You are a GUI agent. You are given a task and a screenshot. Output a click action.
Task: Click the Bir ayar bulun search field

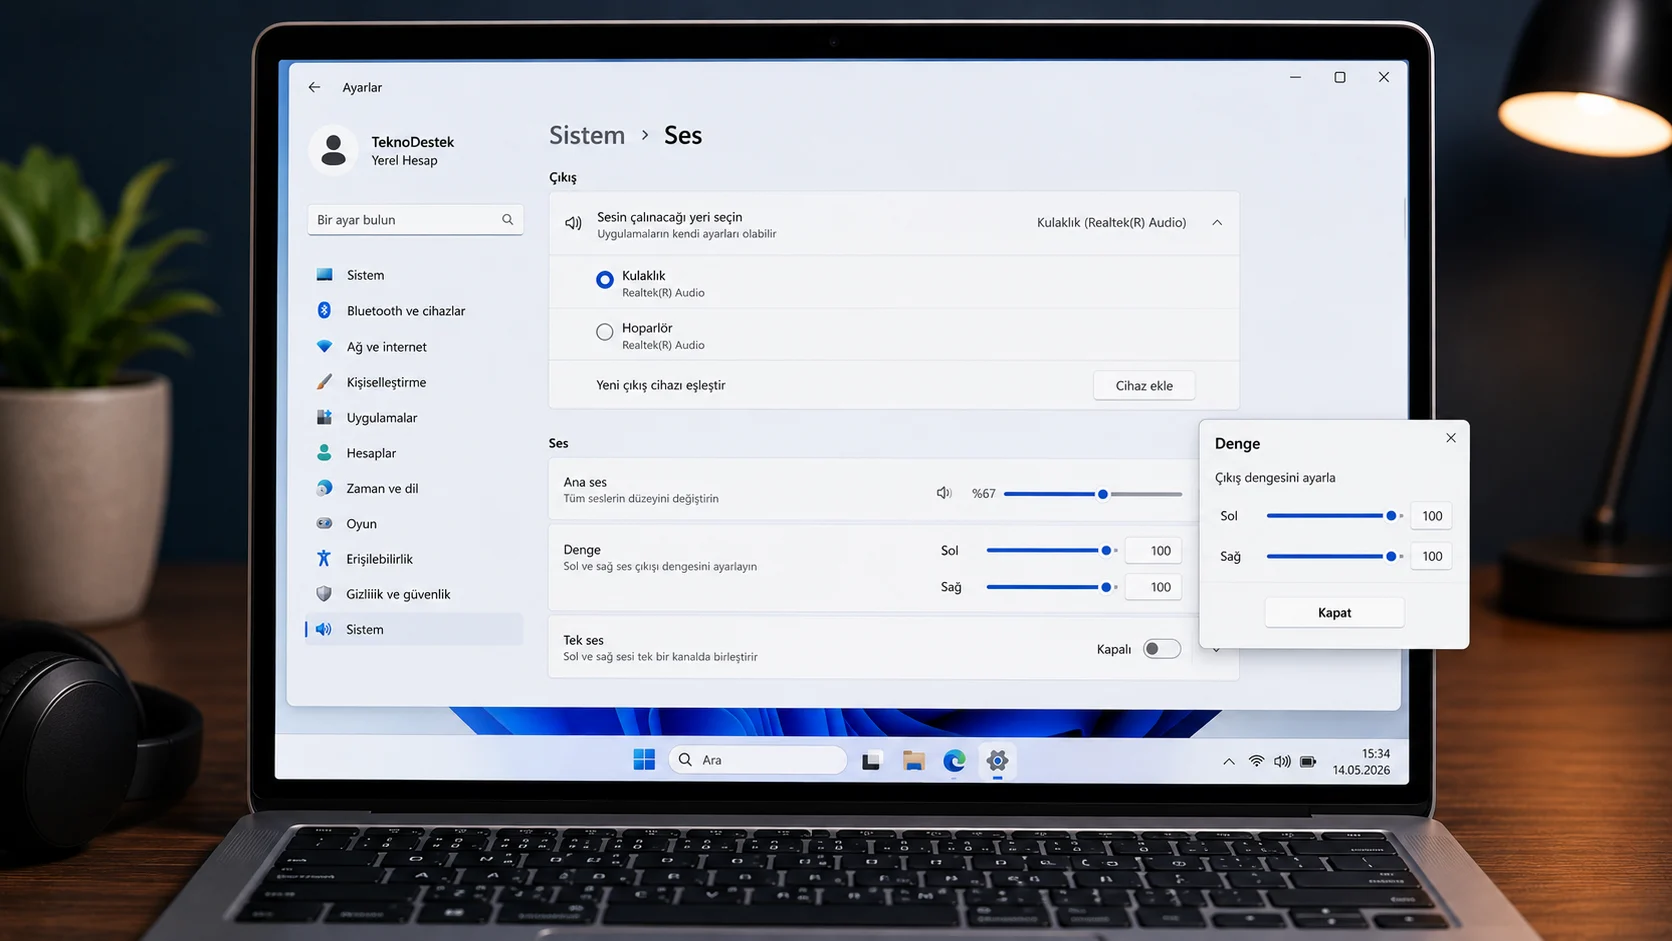(415, 220)
